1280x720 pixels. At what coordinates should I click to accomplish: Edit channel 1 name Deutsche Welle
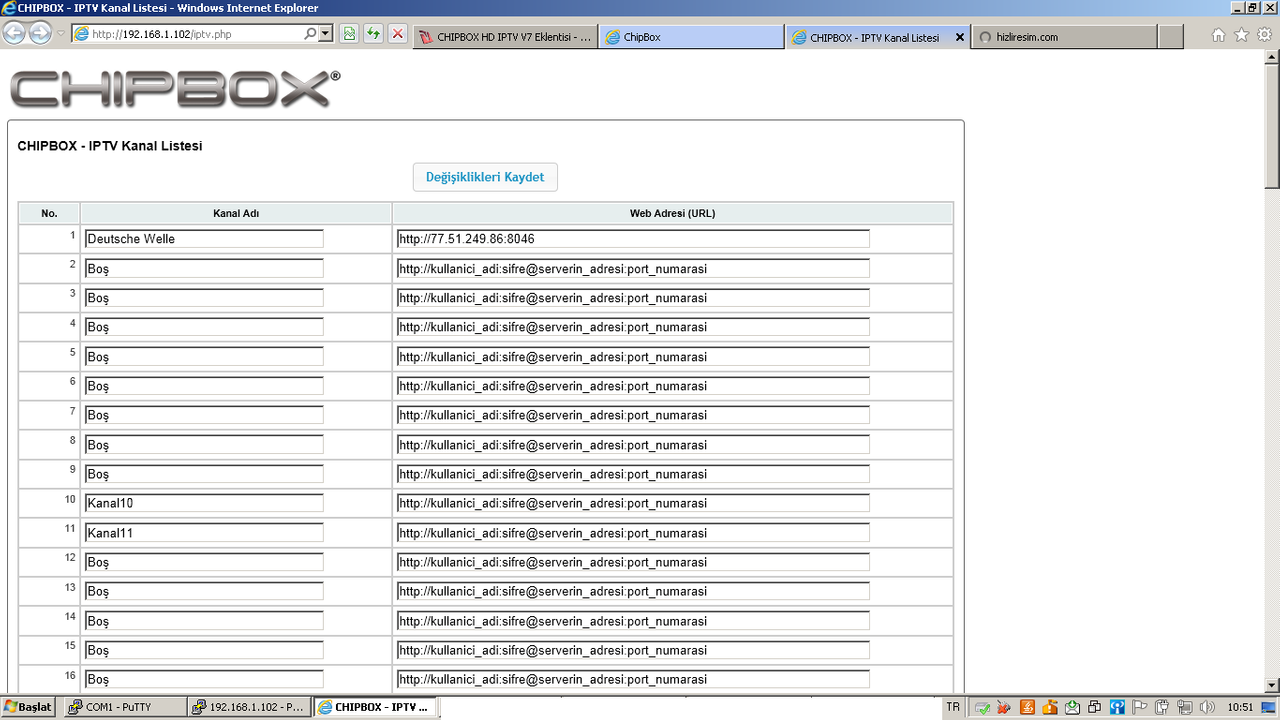click(204, 239)
